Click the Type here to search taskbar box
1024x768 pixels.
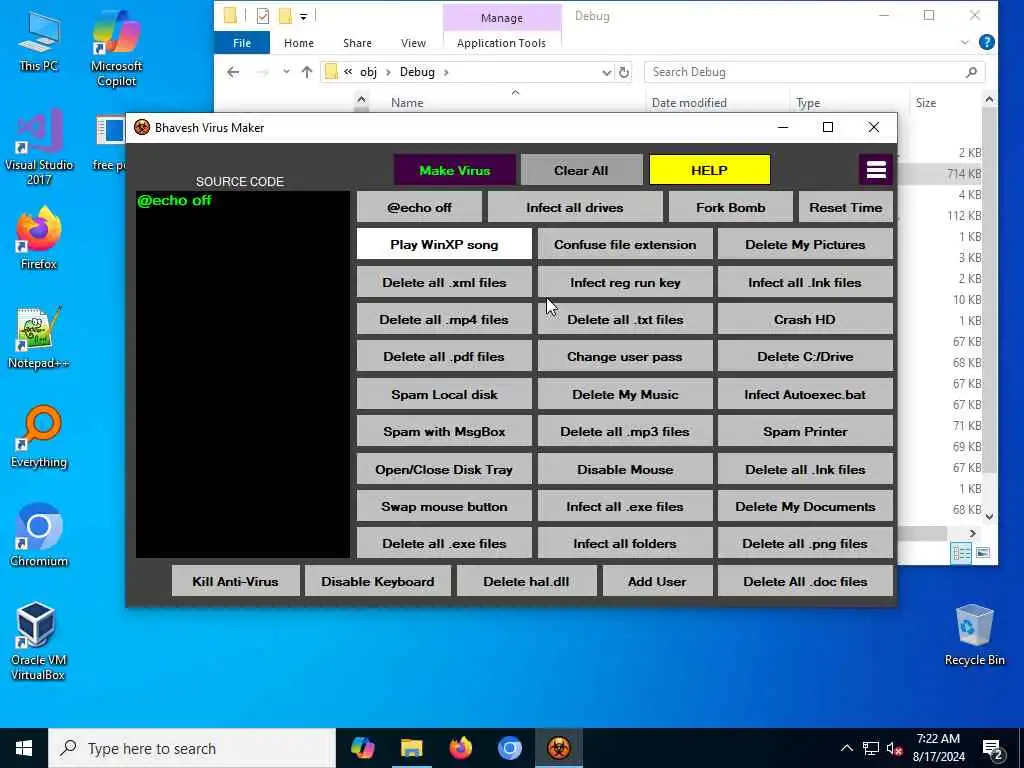coord(192,748)
